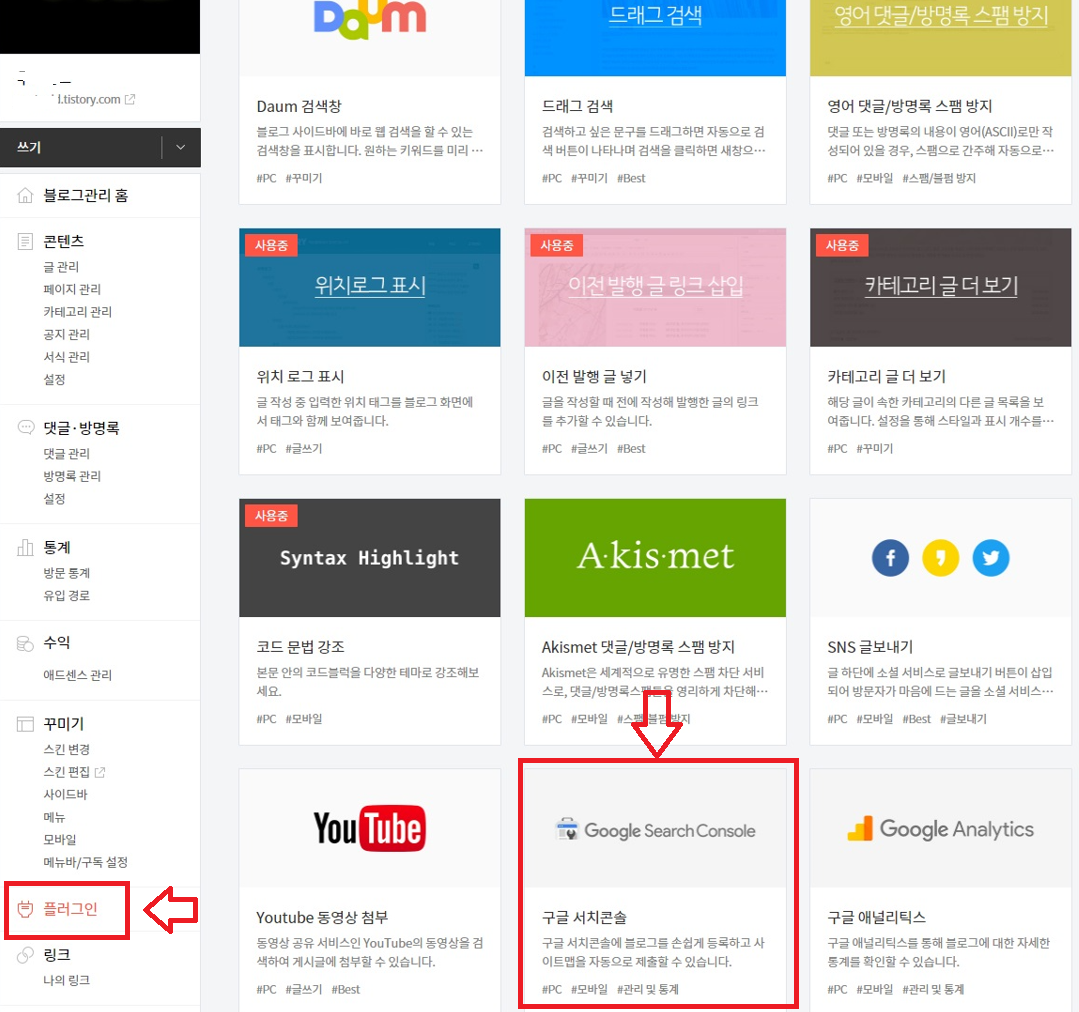
Task: Open Youtube 동영상 첨부 plugin title
Action: point(322,918)
